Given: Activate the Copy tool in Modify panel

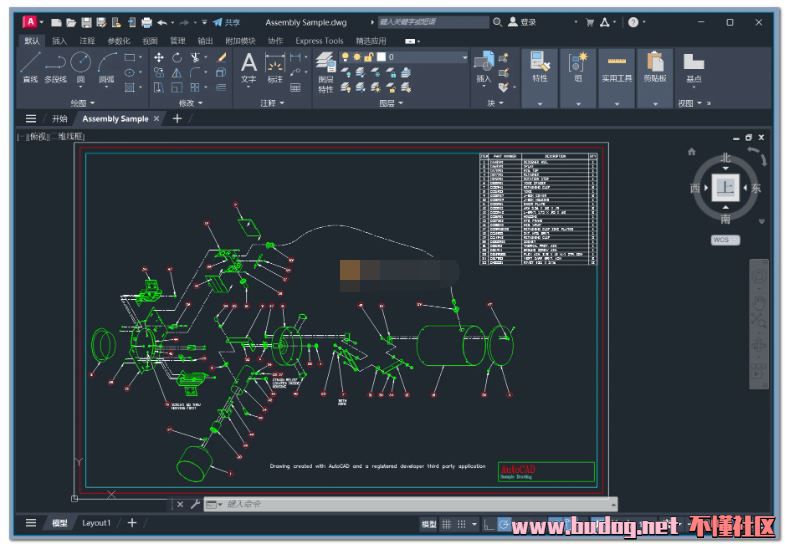Looking at the screenshot, I should click(159, 73).
